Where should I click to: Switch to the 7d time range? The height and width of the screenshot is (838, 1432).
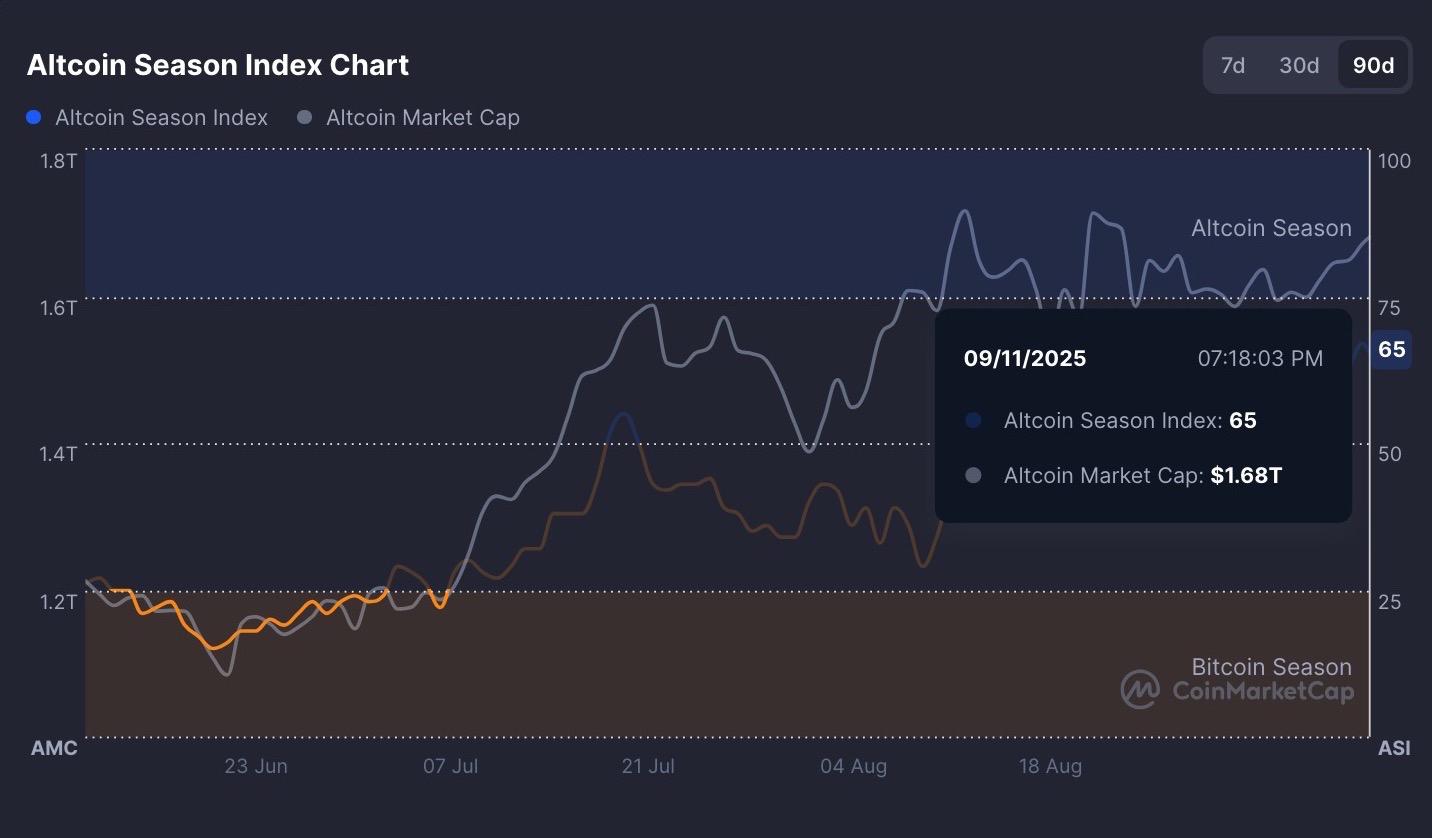tap(1232, 65)
